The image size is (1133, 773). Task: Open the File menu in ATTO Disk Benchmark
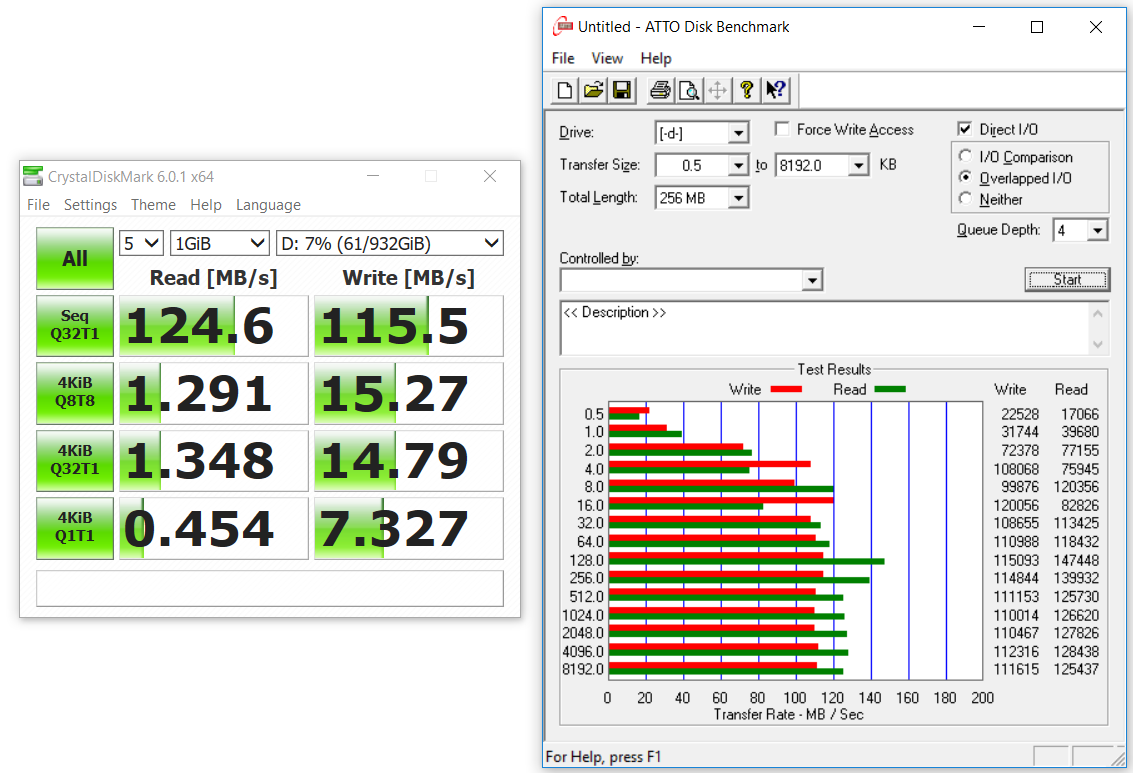point(563,59)
